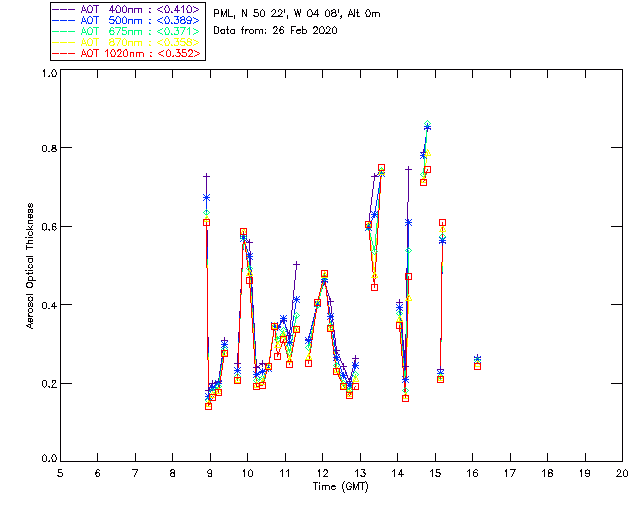This screenshot has width=640, height=512.
Task: Click the x-axis tick label 15
Action: click(x=435, y=473)
